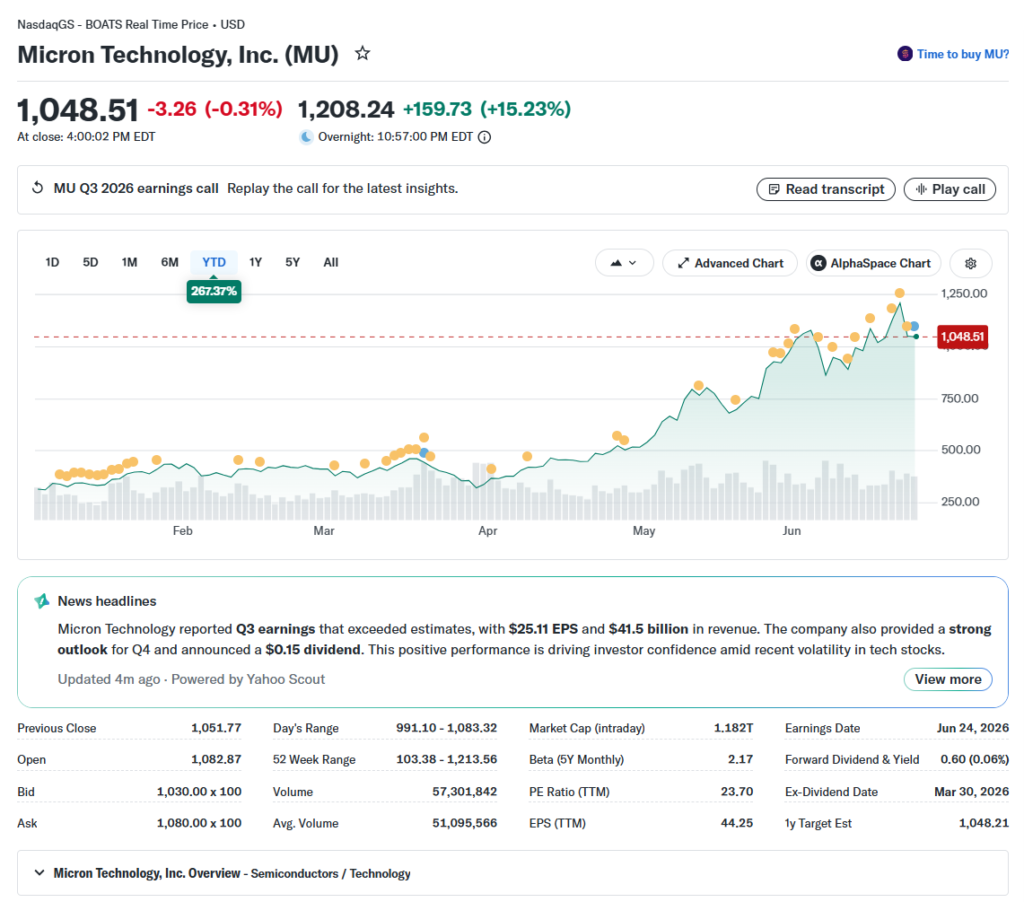View more news headlines
The width and height of the screenshot is (1024, 902).
pos(948,679)
